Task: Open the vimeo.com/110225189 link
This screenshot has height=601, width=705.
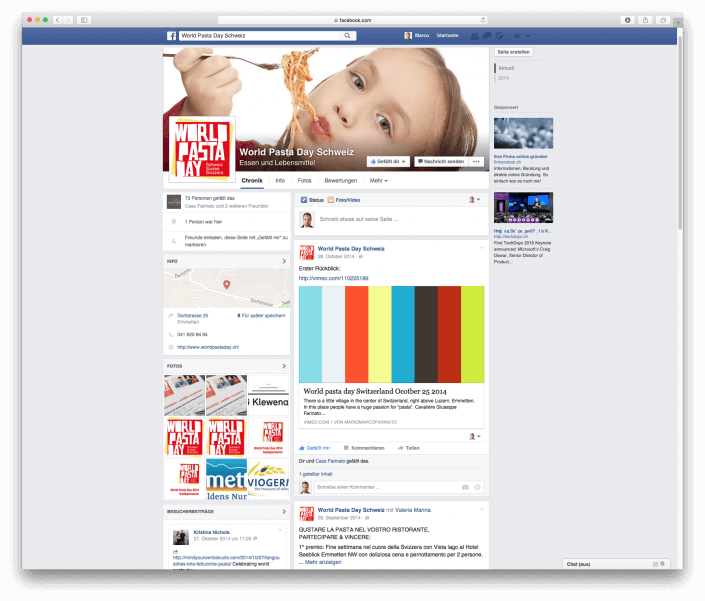Action: point(334,278)
